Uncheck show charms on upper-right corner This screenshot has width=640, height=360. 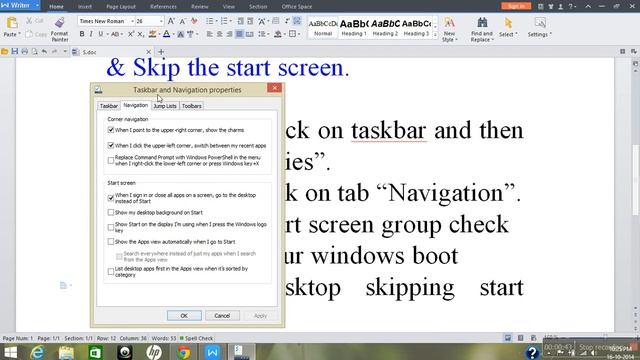coord(111,130)
